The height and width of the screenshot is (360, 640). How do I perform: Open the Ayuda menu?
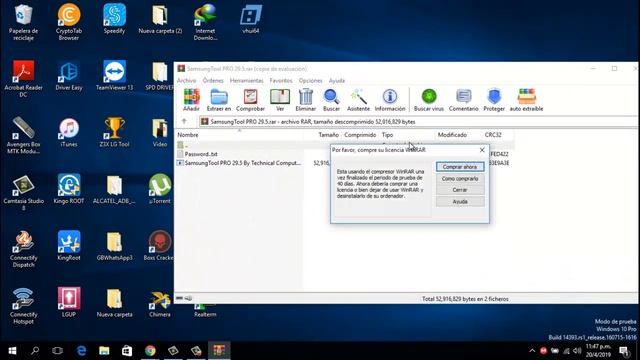337,80
